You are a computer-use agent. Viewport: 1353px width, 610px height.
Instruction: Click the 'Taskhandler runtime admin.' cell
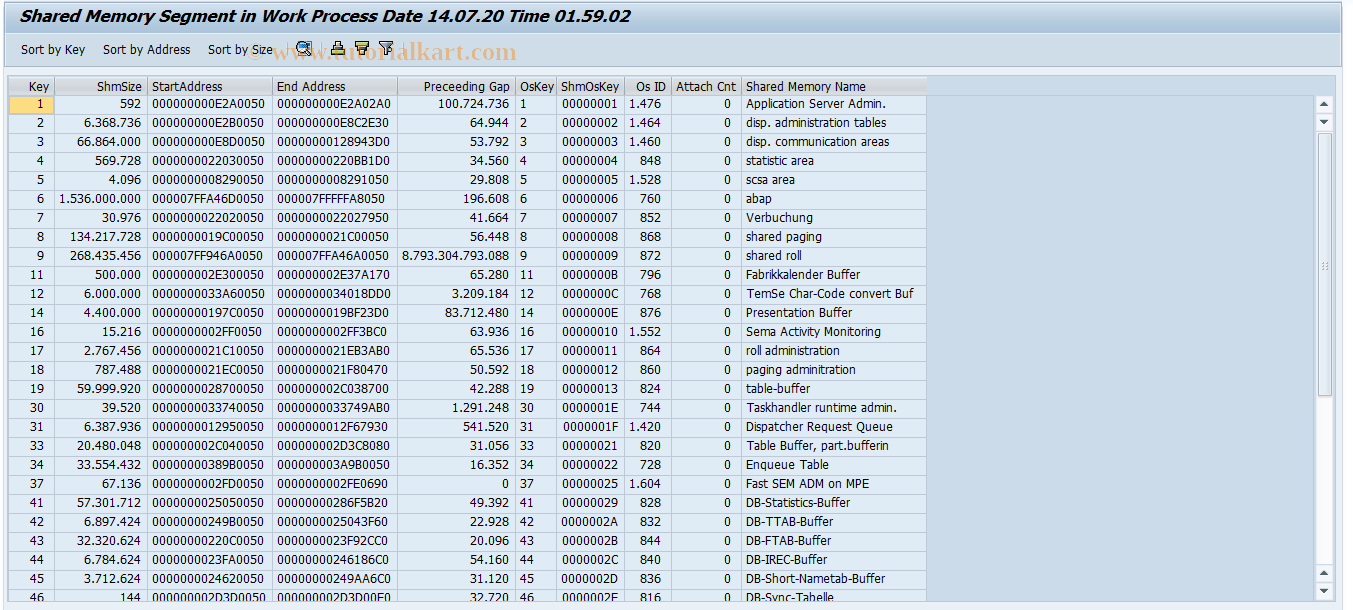(x=834, y=408)
